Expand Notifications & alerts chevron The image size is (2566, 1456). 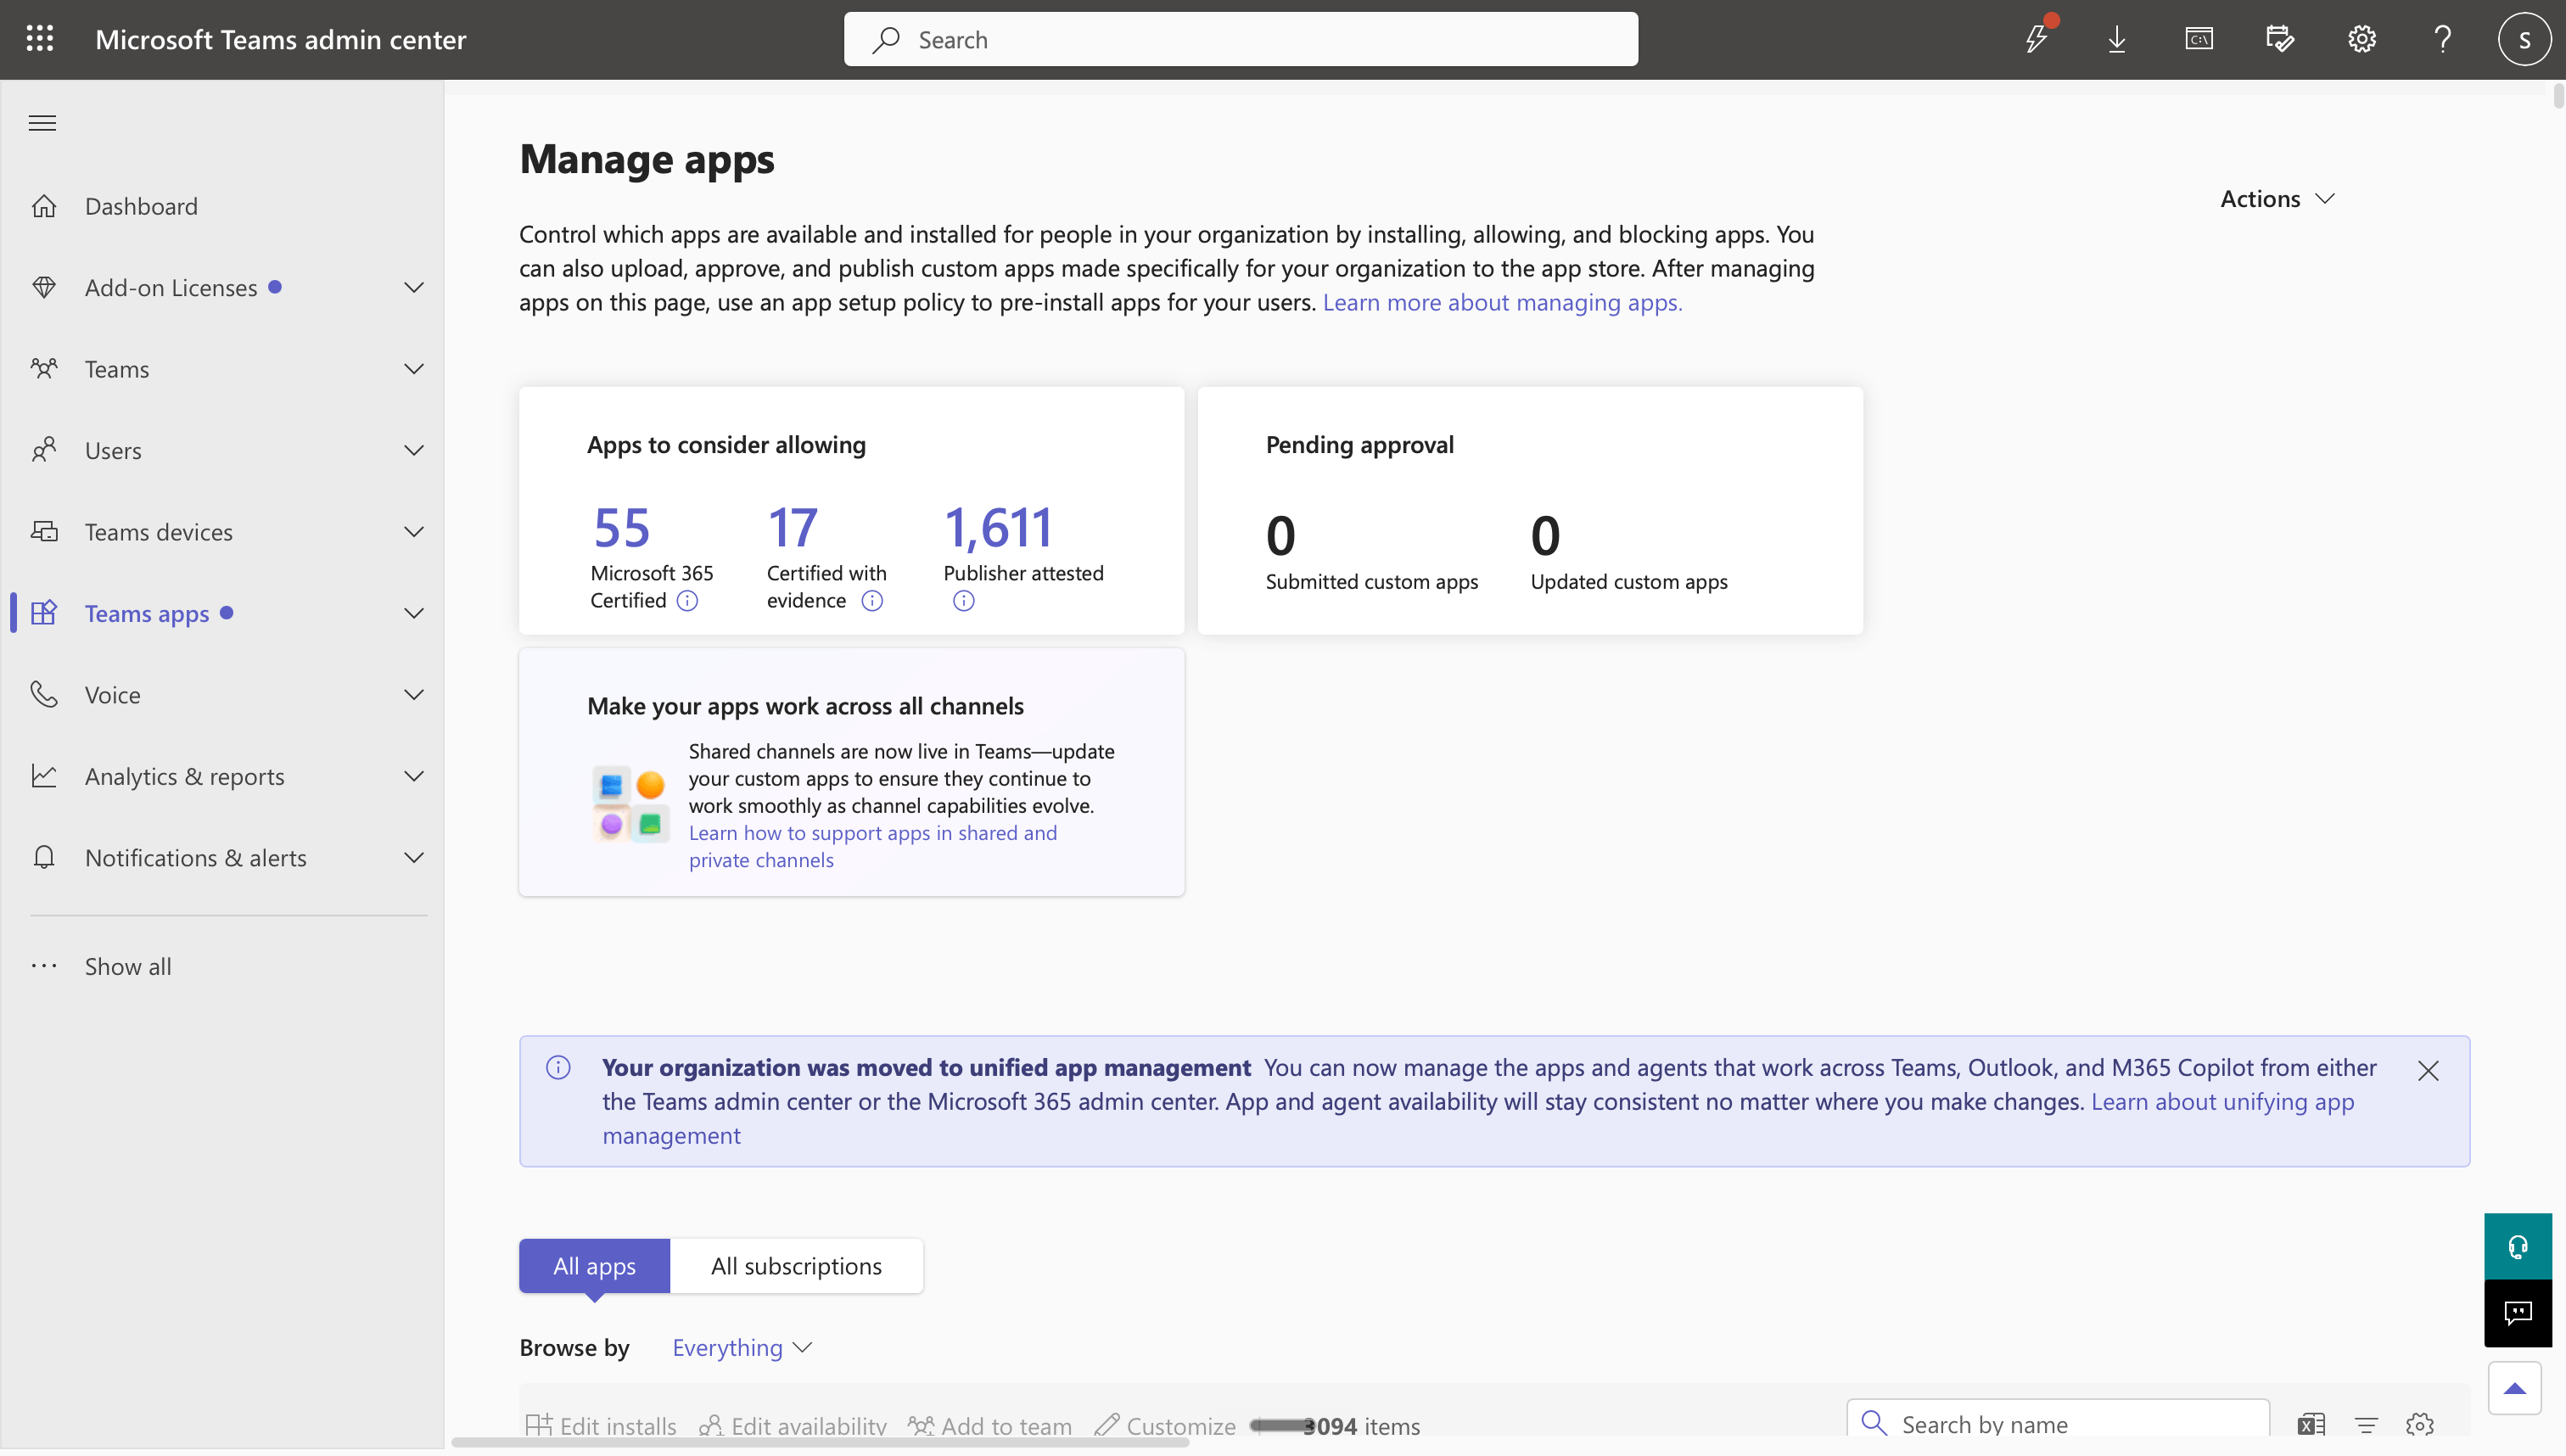[x=413, y=857]
